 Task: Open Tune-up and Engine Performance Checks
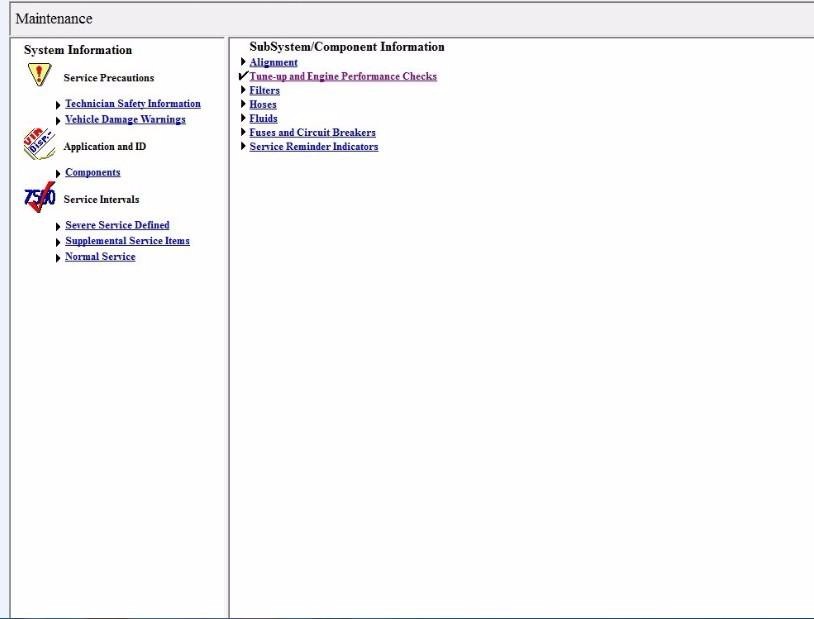point(343,77)
